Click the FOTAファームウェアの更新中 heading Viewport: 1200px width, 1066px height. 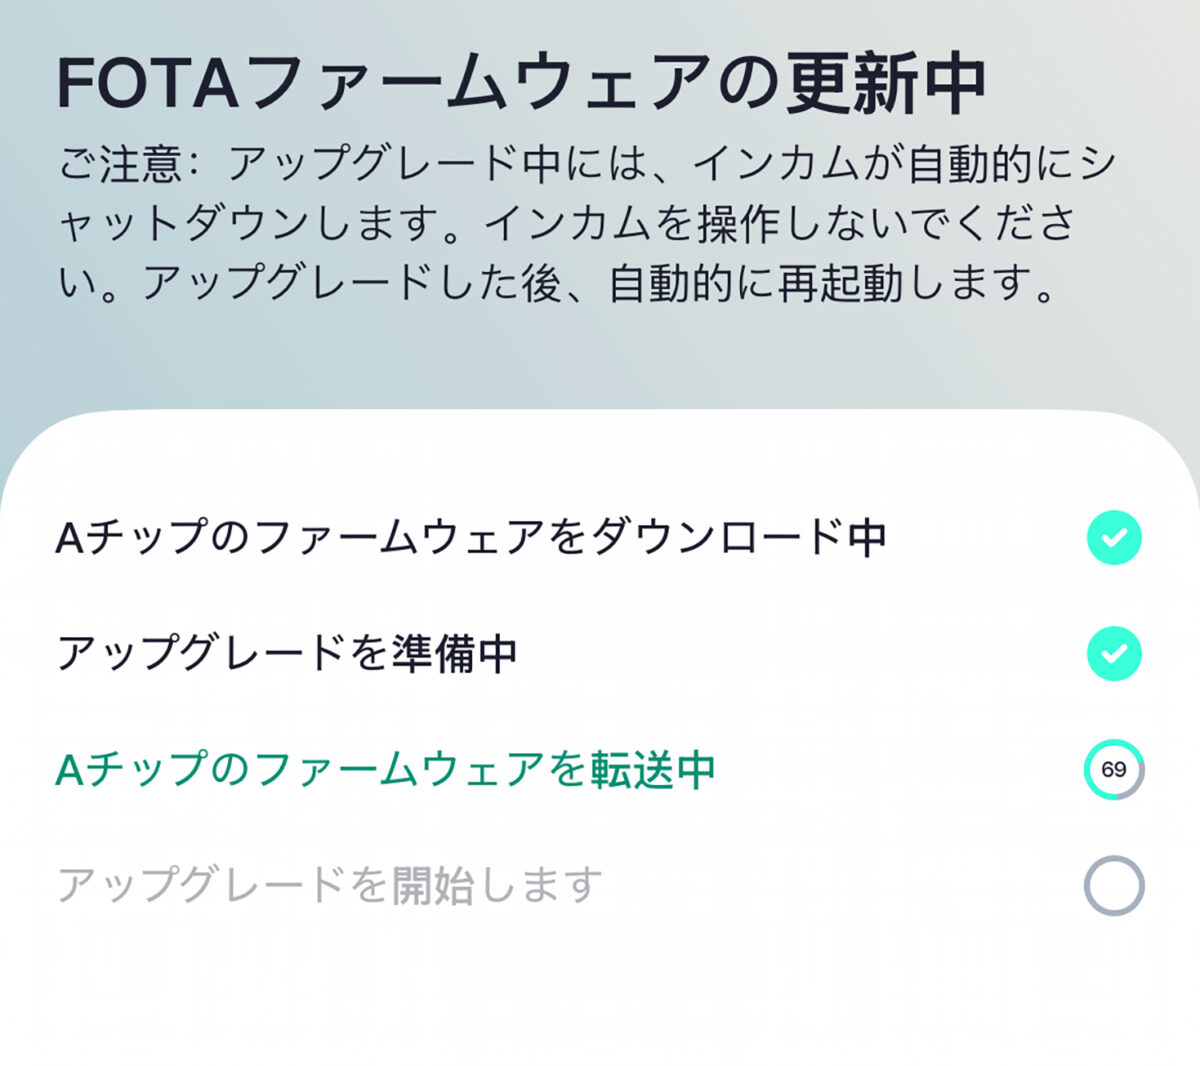click(x=522, y=84)
